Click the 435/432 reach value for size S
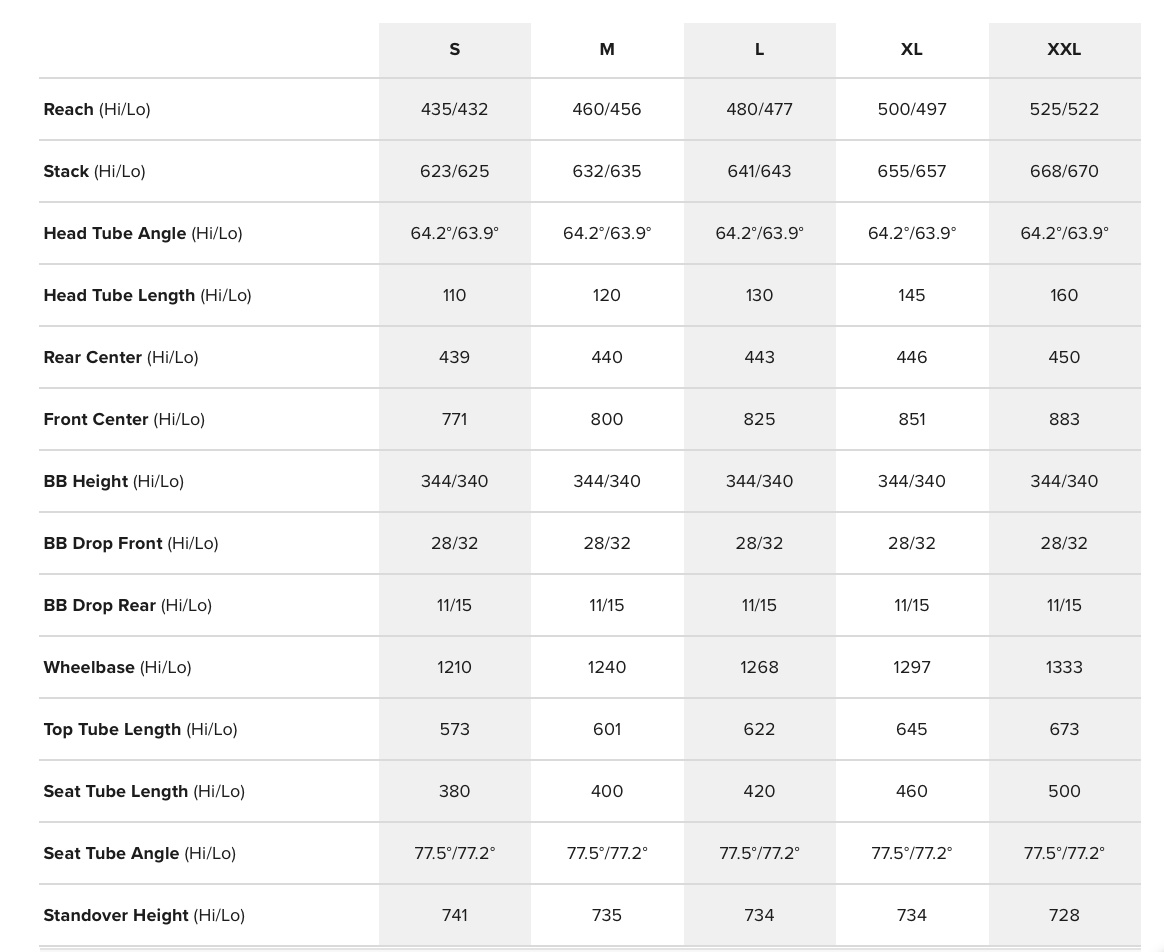 pos(455,109)
